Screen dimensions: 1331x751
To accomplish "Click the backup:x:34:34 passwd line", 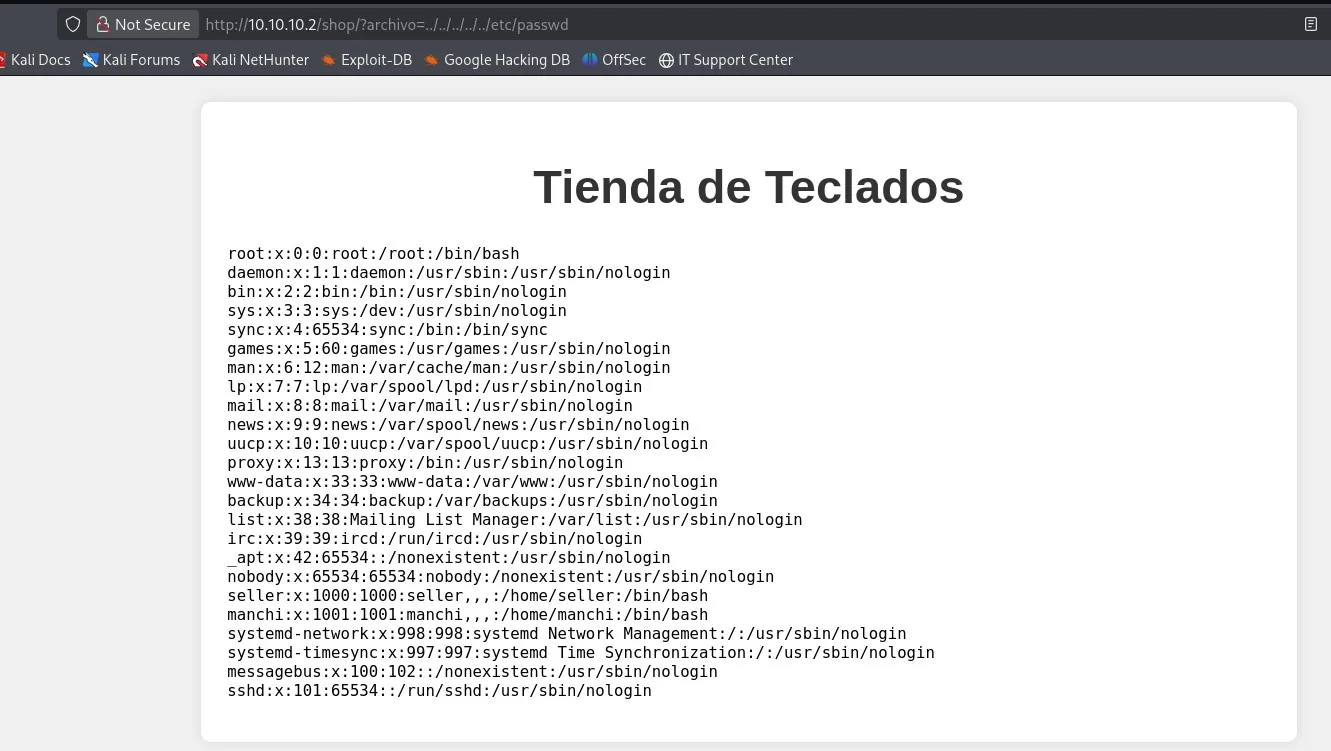I will click(x=472, y=501).
